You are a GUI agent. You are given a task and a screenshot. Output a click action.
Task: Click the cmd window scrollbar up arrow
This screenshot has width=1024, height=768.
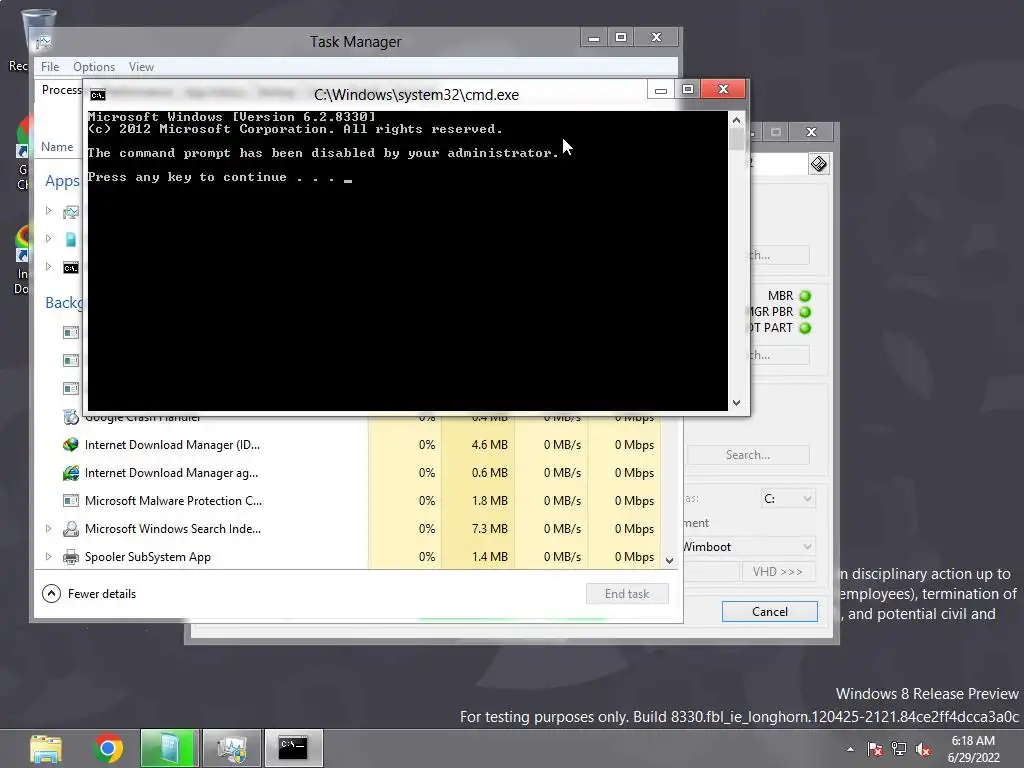[x=736, y=120]
